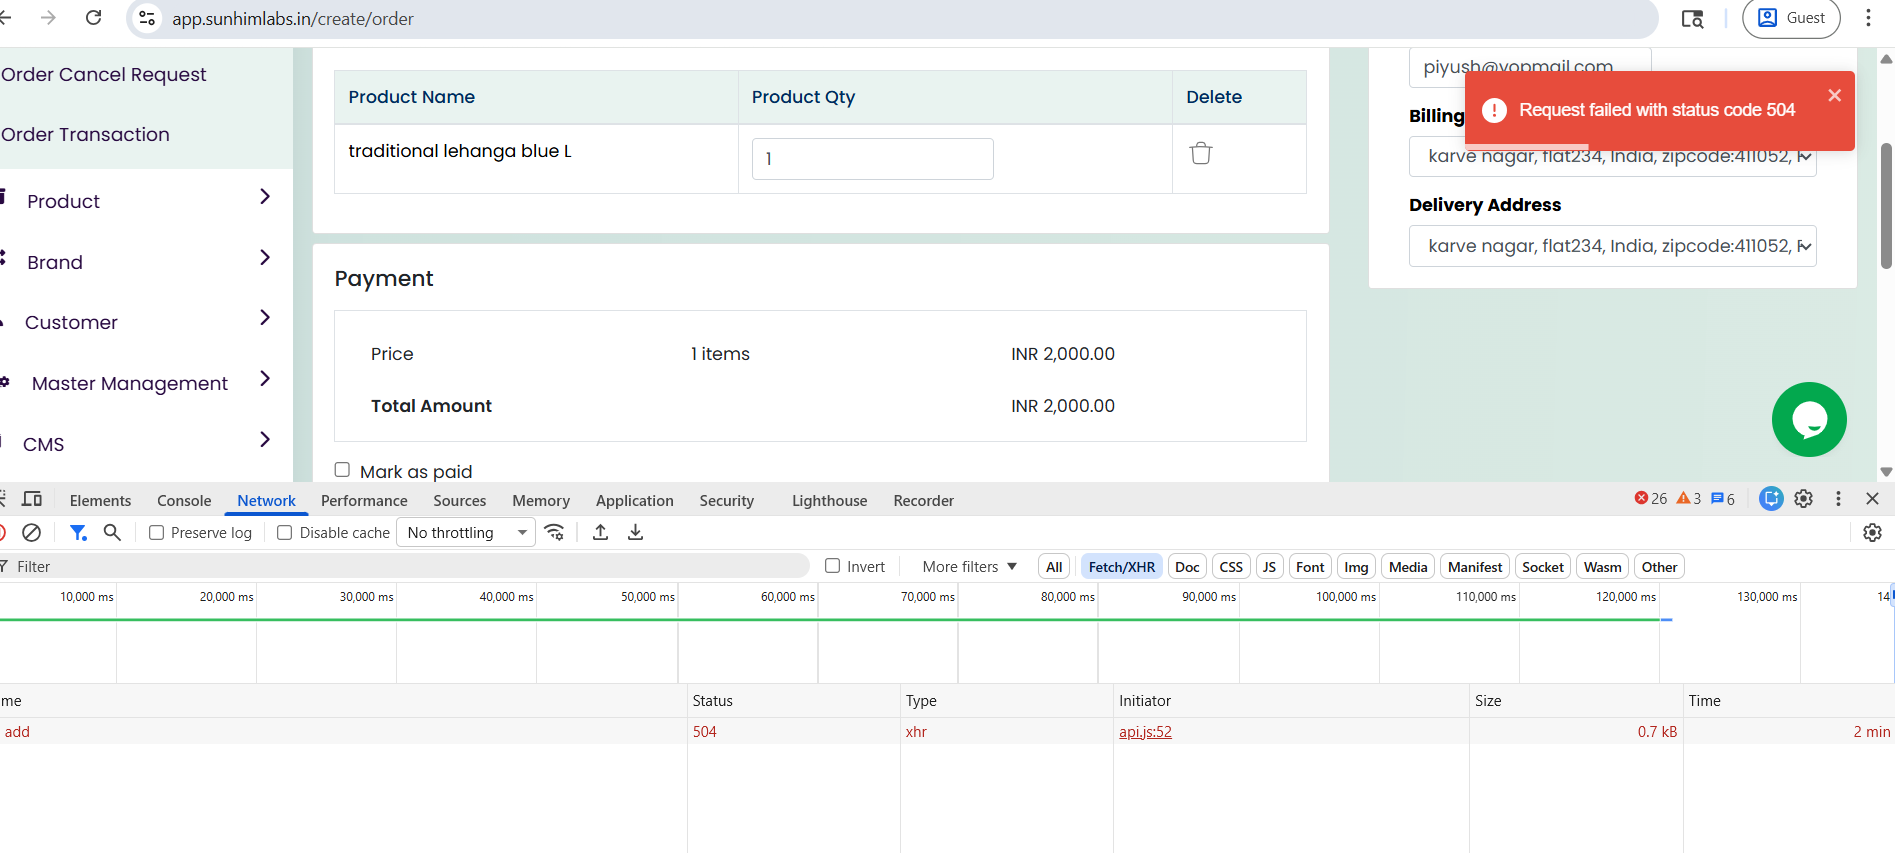Open the More filters dropdown
This screenshot has height=853, width=1895.
coord(969,567)
